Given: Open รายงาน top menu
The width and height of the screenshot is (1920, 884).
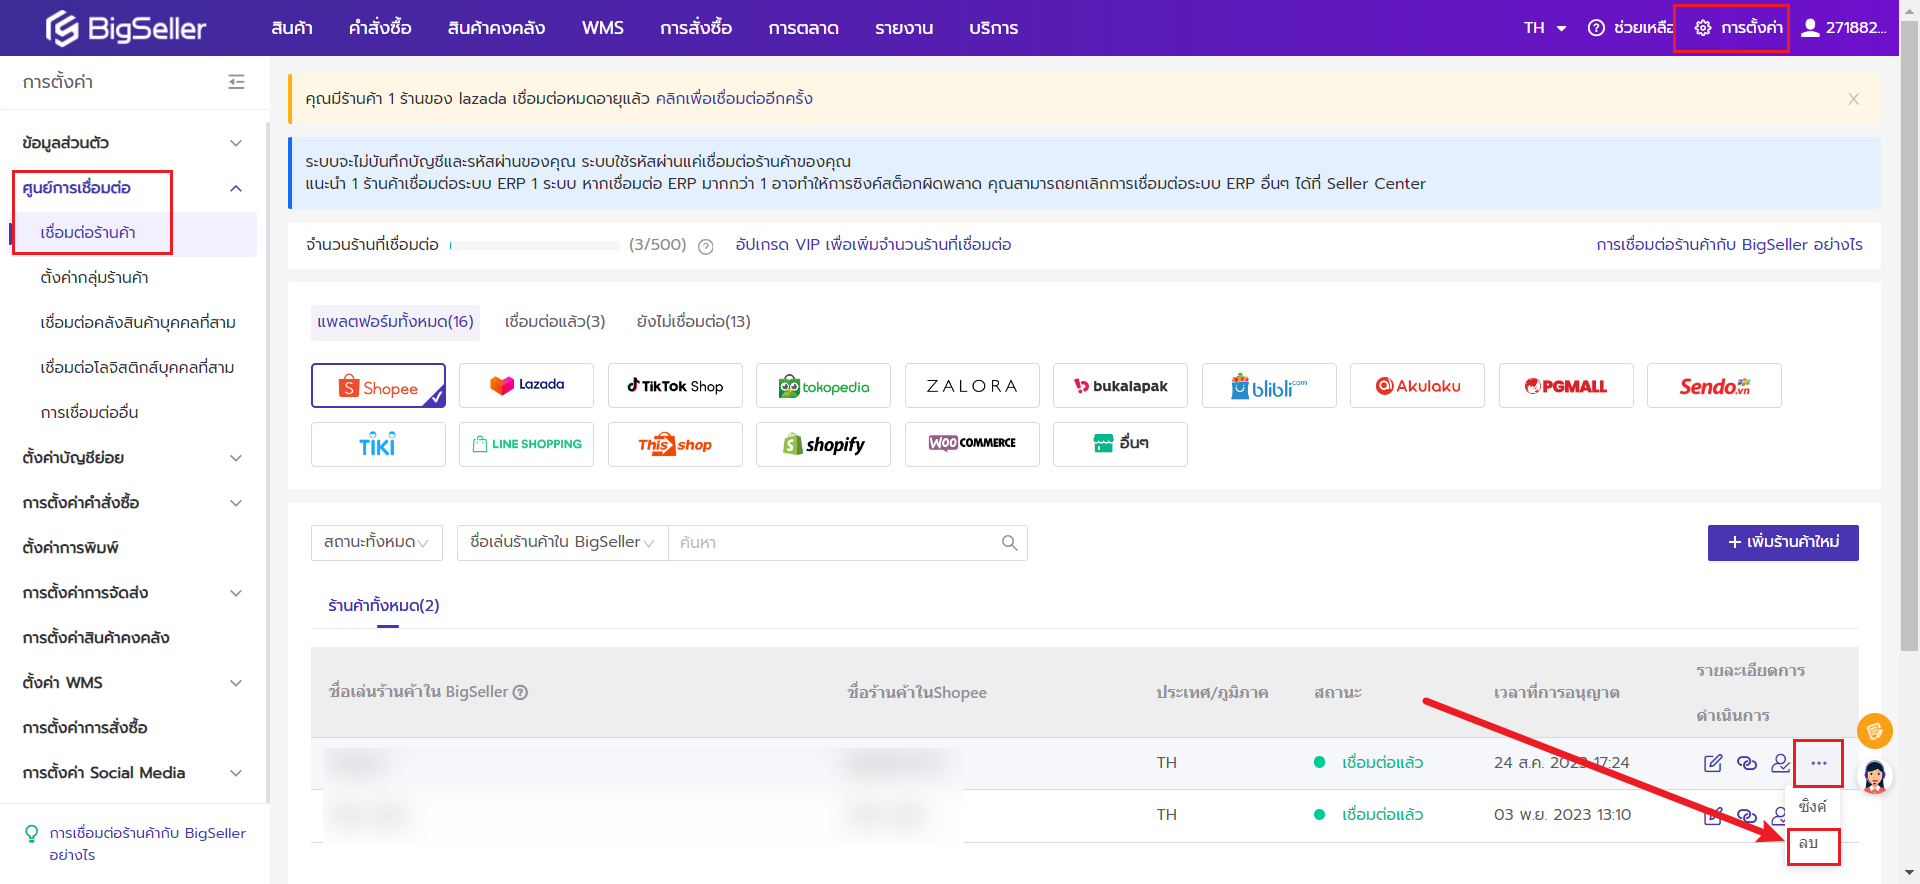Looking at the screenshot, I should coord(904,28).
